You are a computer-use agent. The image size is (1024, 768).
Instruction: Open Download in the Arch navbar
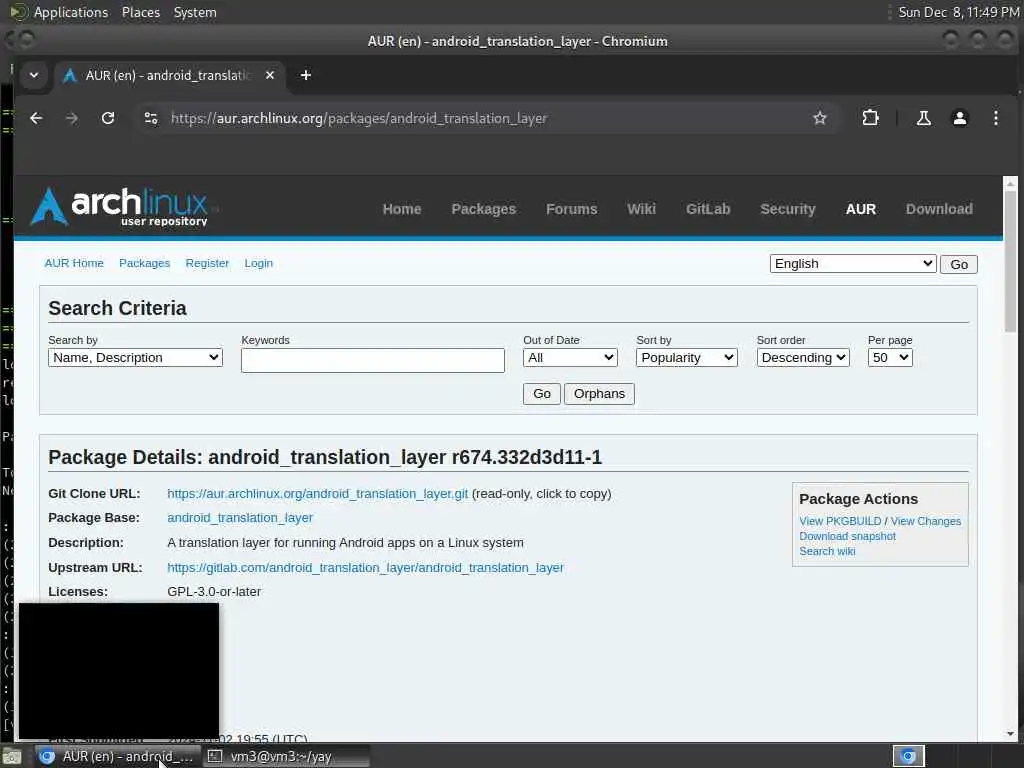click(939, 209)
